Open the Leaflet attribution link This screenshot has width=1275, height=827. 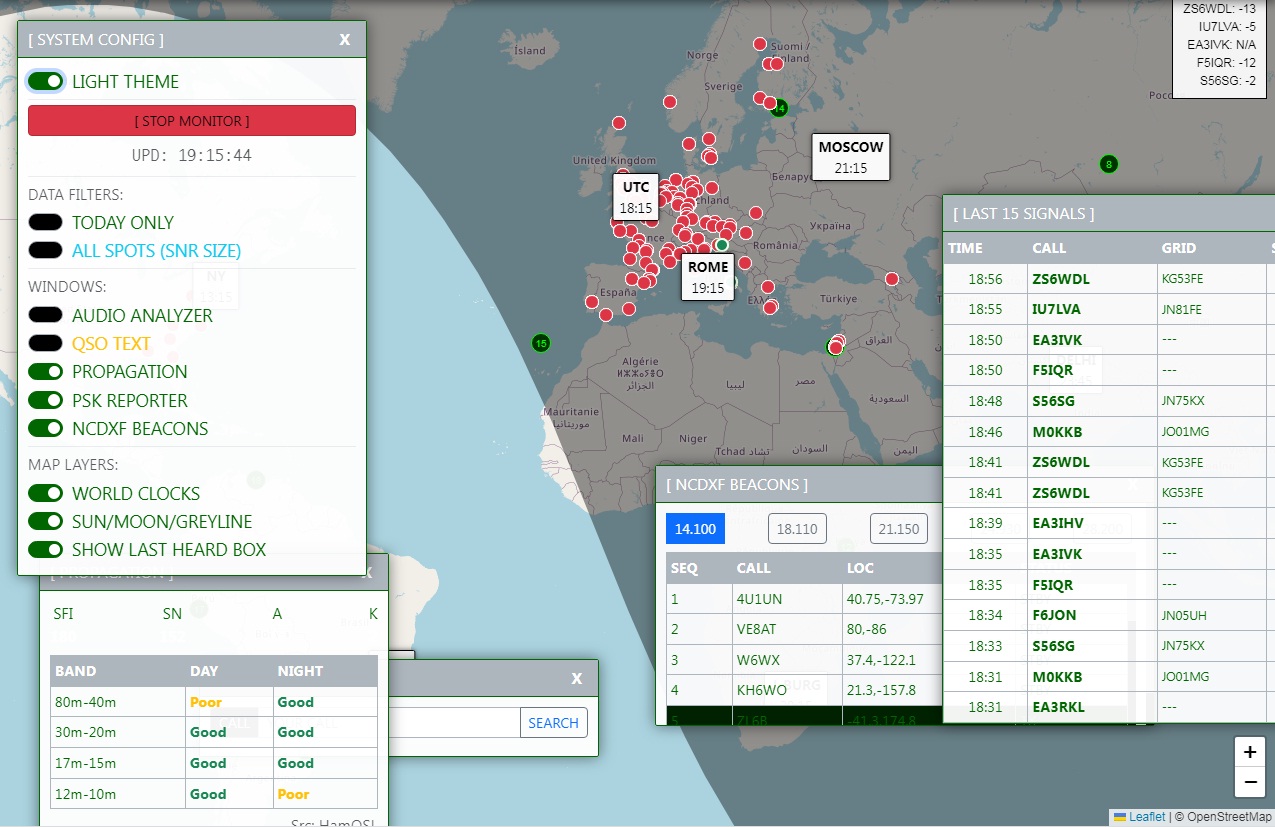tap(1146, 817)
